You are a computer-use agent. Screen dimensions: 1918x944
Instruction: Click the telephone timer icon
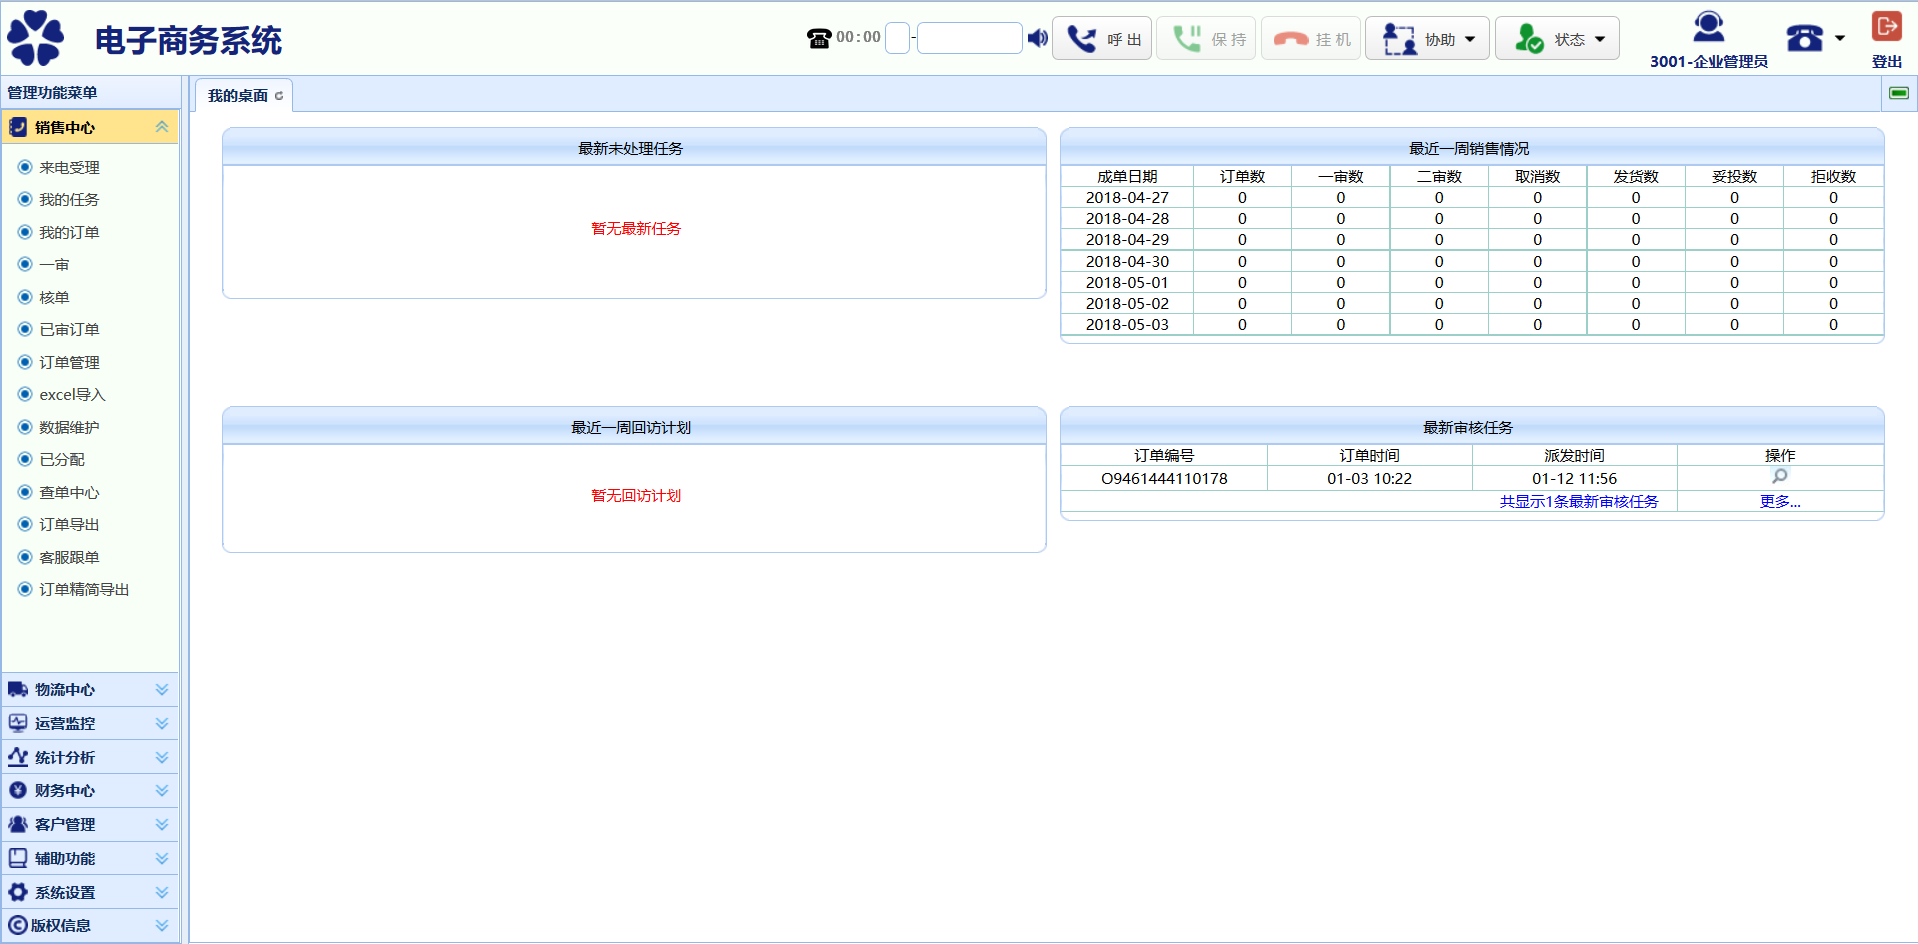(x=819, y=38)
